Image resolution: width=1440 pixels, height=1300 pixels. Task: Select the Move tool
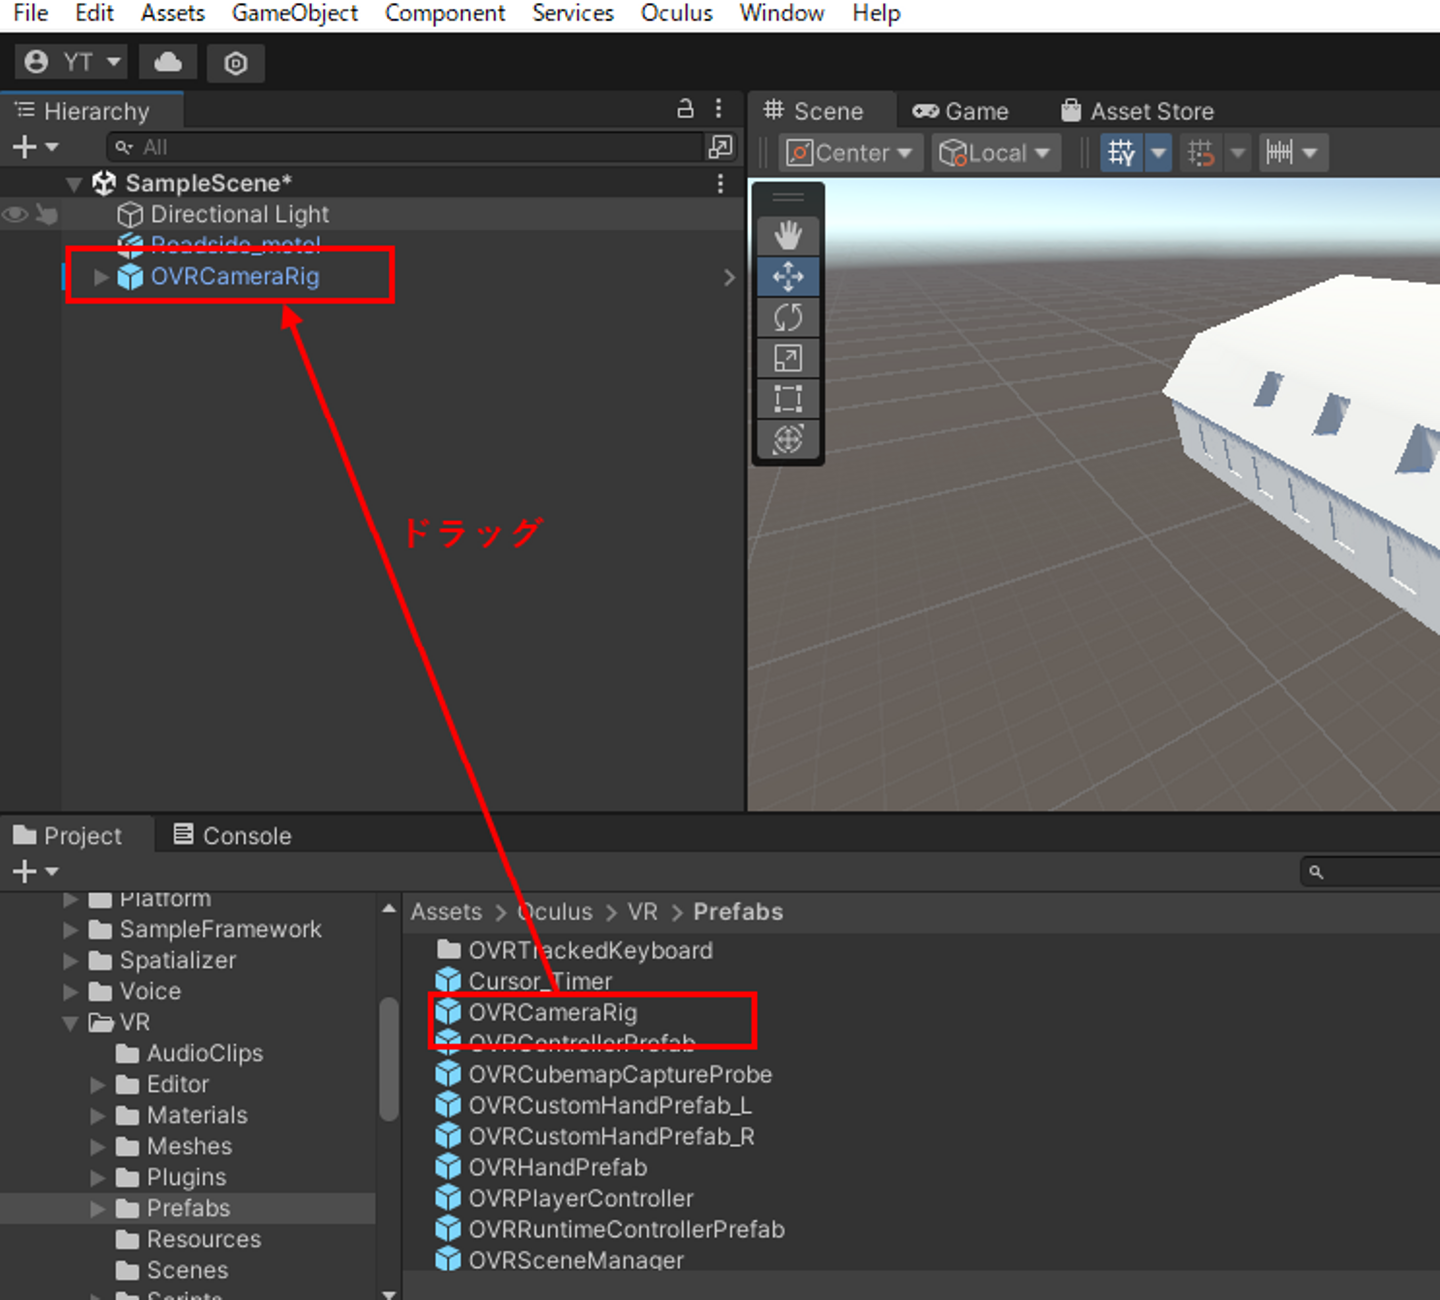788,277
